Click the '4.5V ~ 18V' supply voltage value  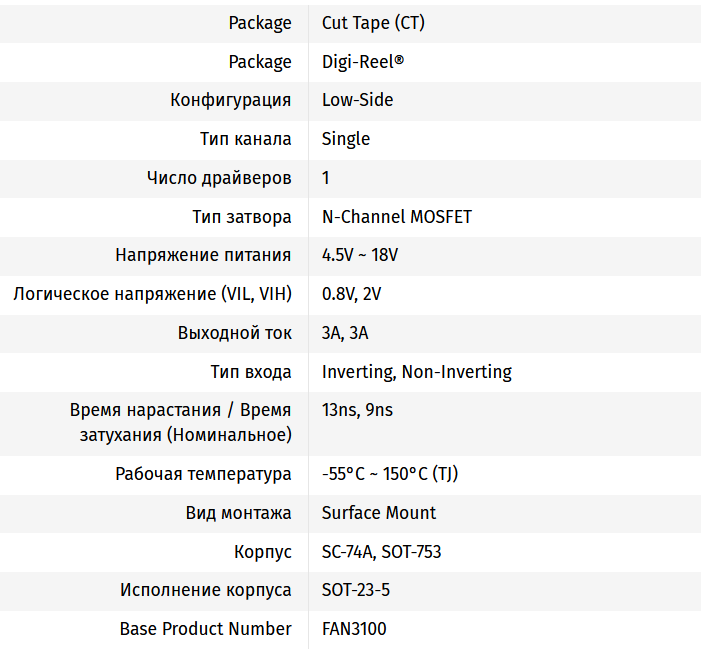360,255
